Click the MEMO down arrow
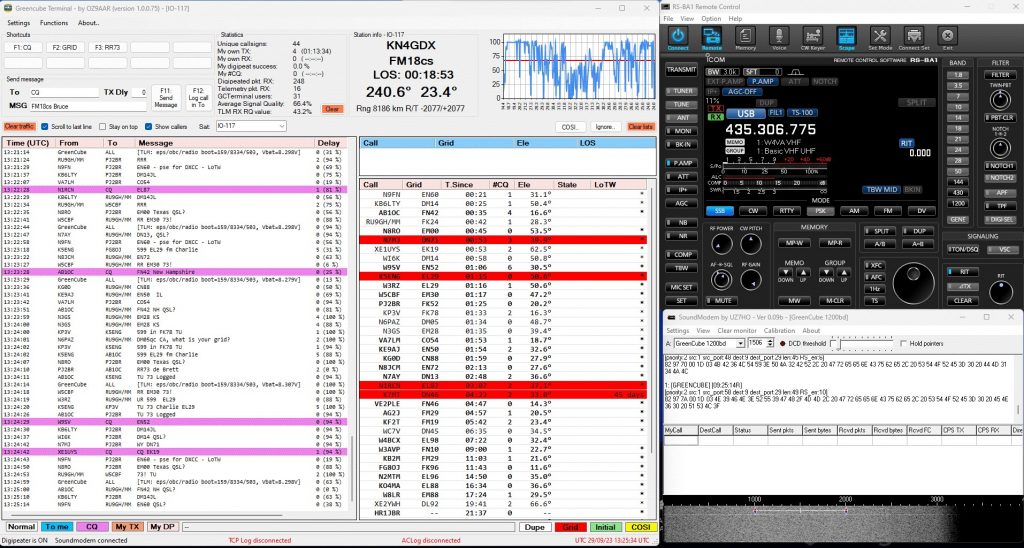Viewport: 1024px width, 548px height. [x=785, y=272]
